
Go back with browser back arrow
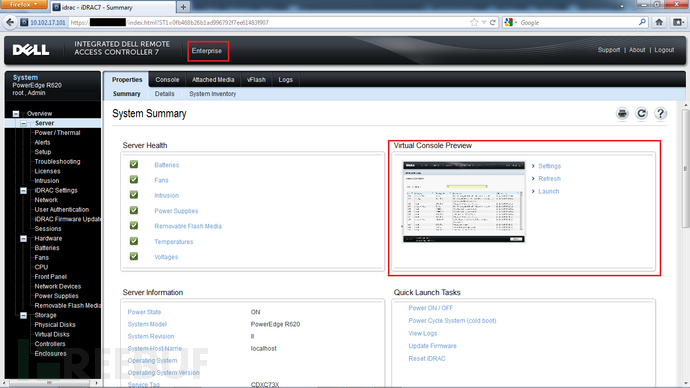tap(10, 22)
